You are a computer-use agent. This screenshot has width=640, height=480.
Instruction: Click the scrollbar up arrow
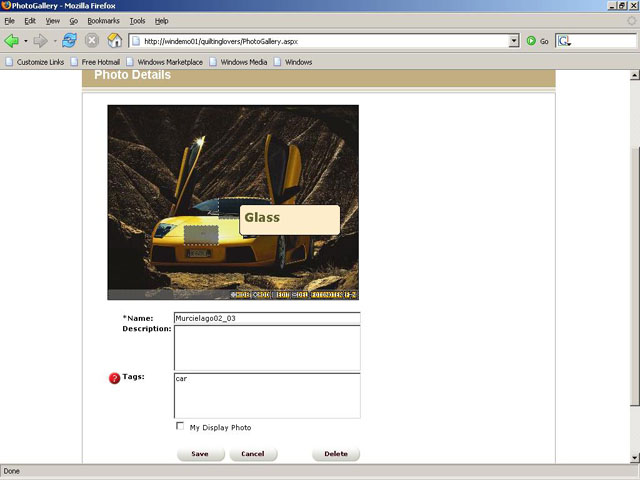(x=634, y=75)
